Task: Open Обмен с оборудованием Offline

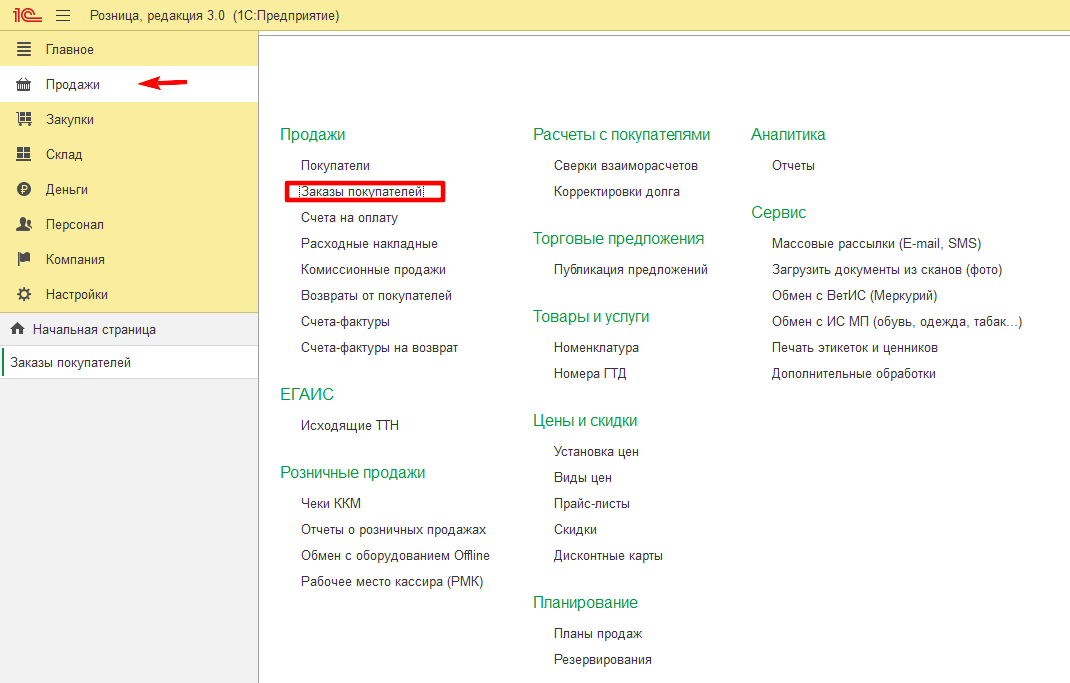Action: tap(395, 555)
